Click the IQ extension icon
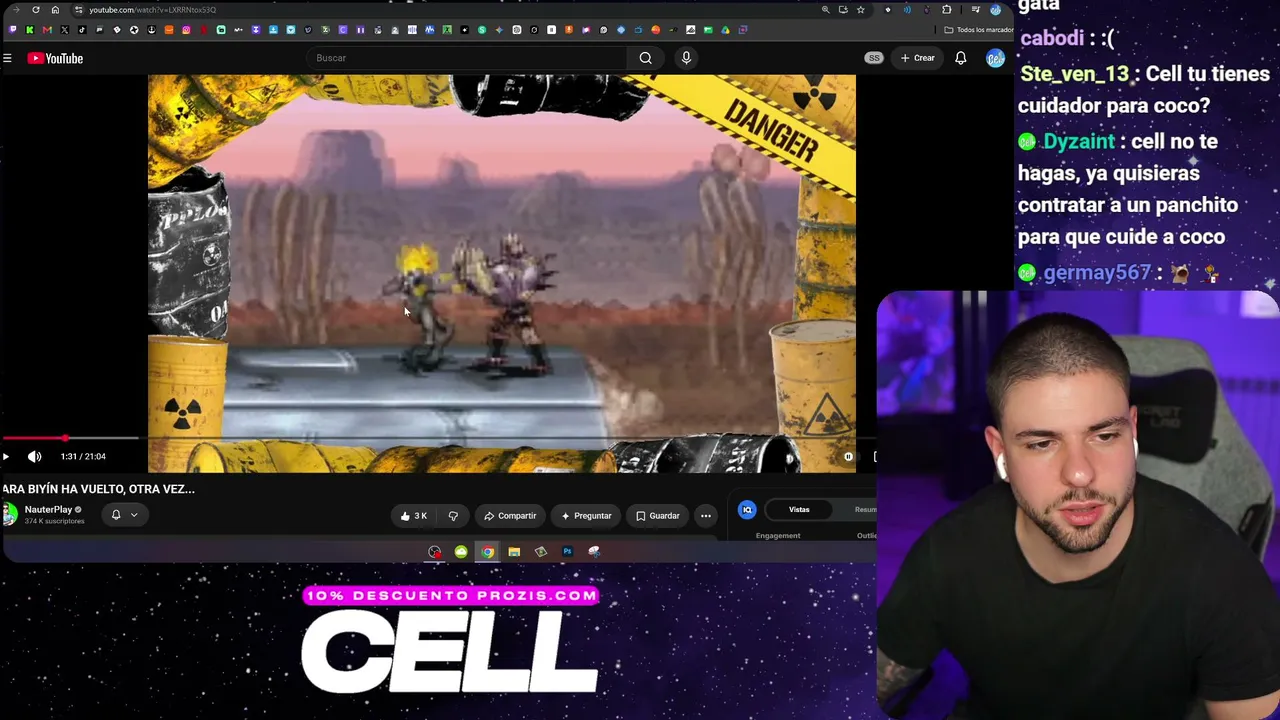Screen dimensions: 1280x720 [x=747, y=510]
